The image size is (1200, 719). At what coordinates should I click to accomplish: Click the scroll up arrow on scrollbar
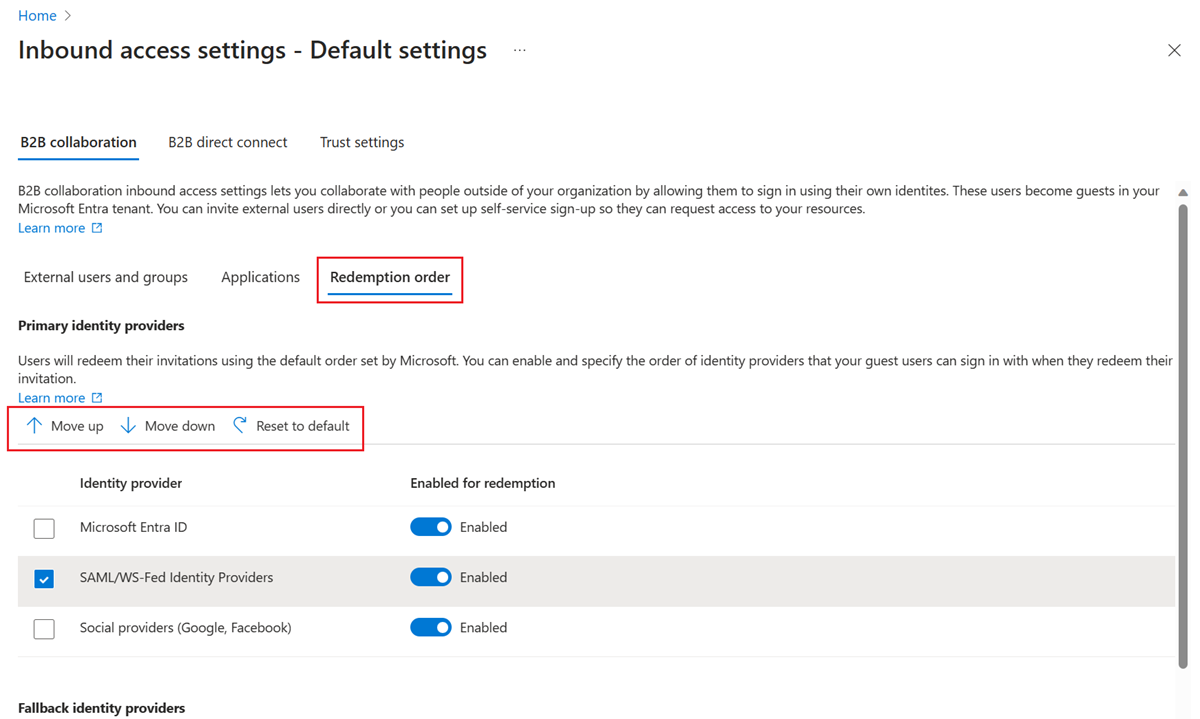click(1183, 192)
